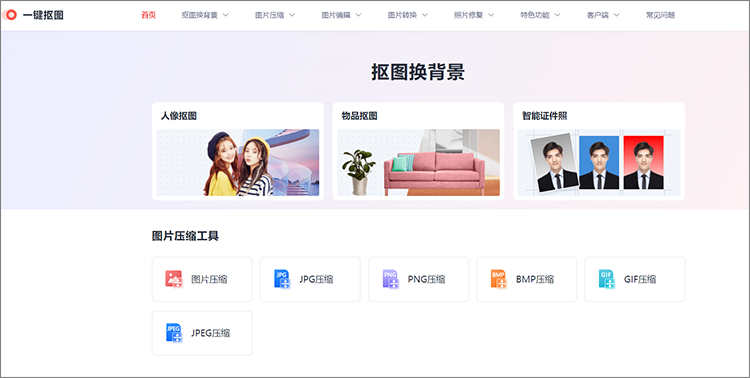This screenshot has width=750, height=378.
Task: Expand the 抠图换背景 menu chevron
Action: tap(226, 15)
